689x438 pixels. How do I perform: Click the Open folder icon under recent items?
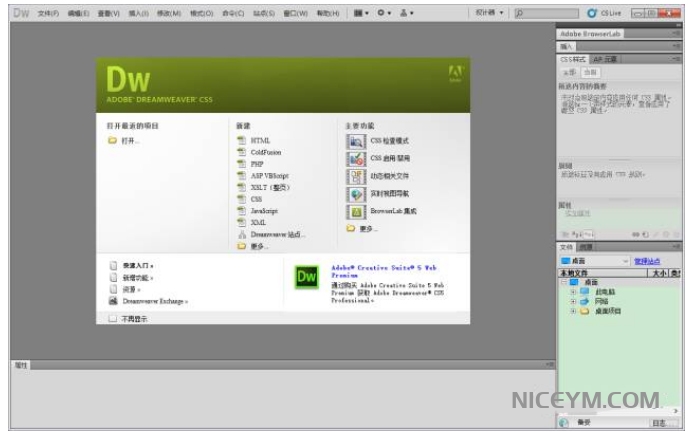click(x=112, y=141)
